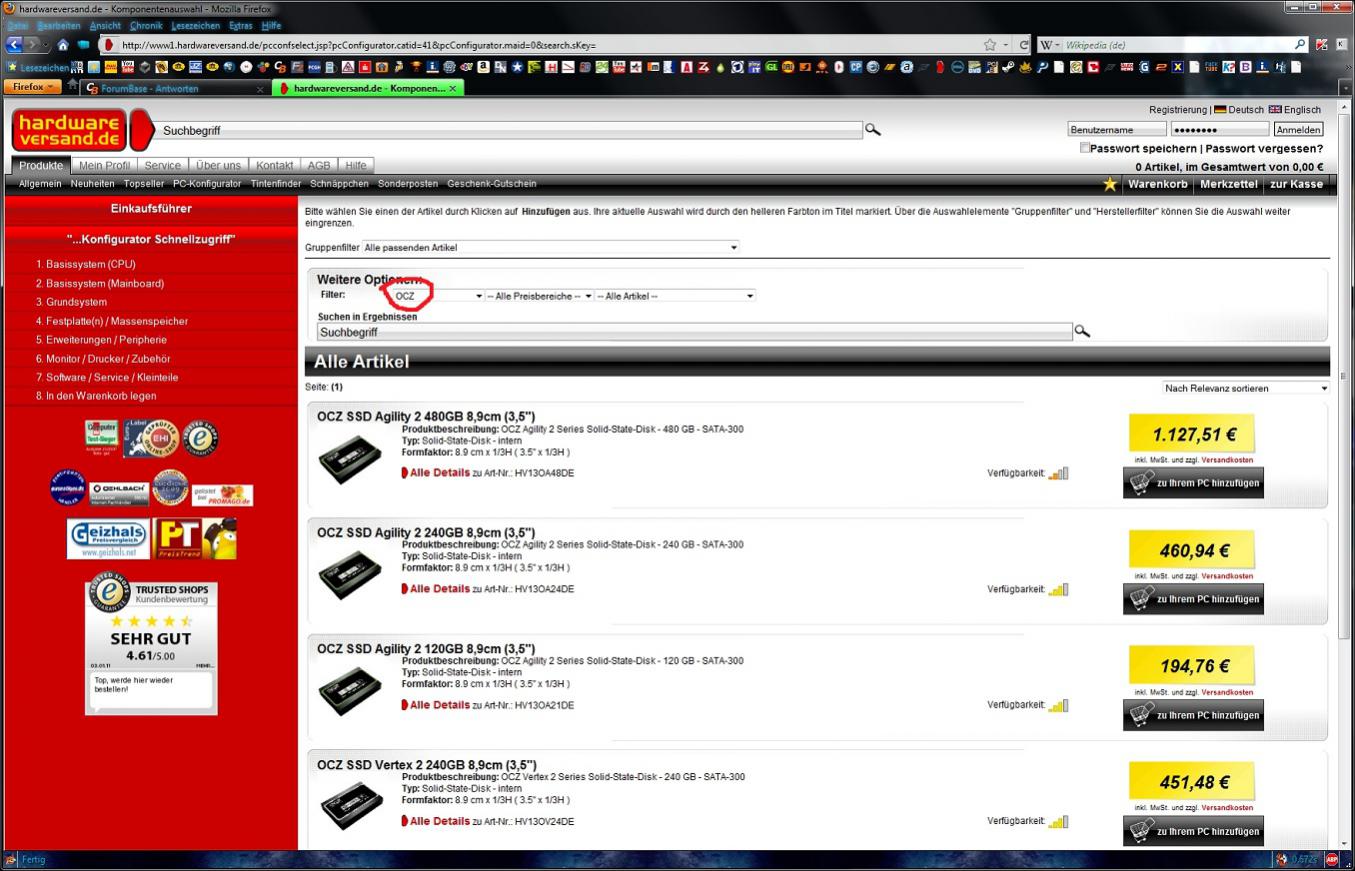Open the Chronik menu
Image resolution: width=1355 pixels, height=871 pixels.
(146, 25)
